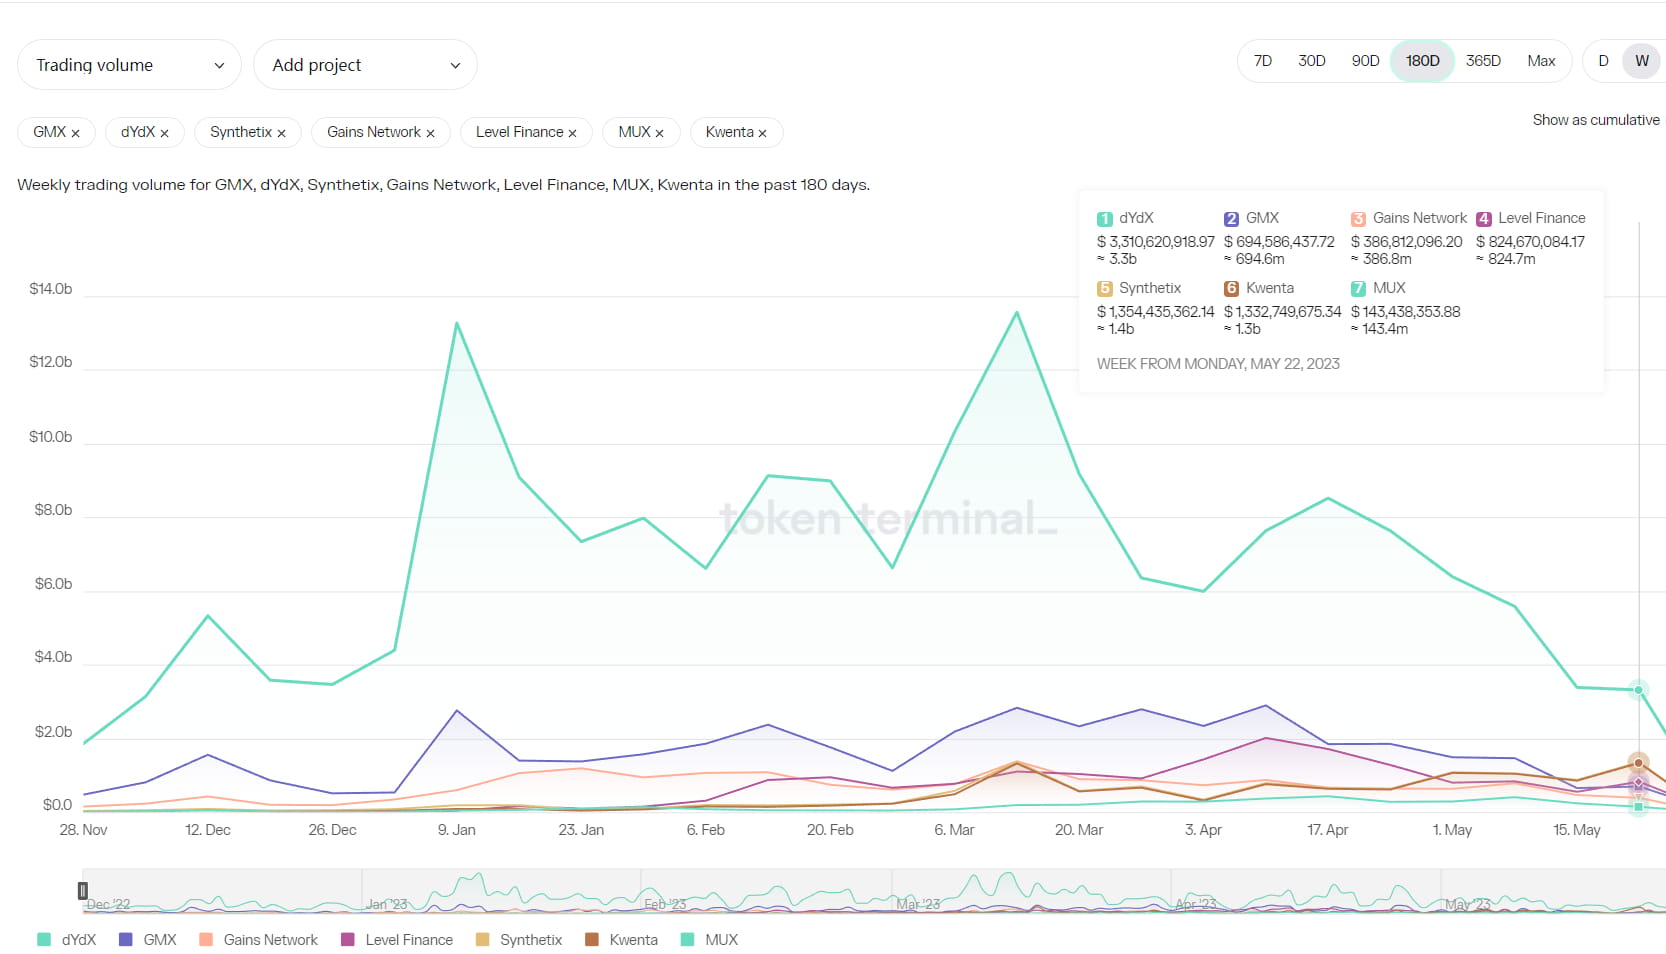The width and height of the screenshot is (1666, 954).
Task: Open the Trading volume dropdown
Action: (x=129, y=65)
